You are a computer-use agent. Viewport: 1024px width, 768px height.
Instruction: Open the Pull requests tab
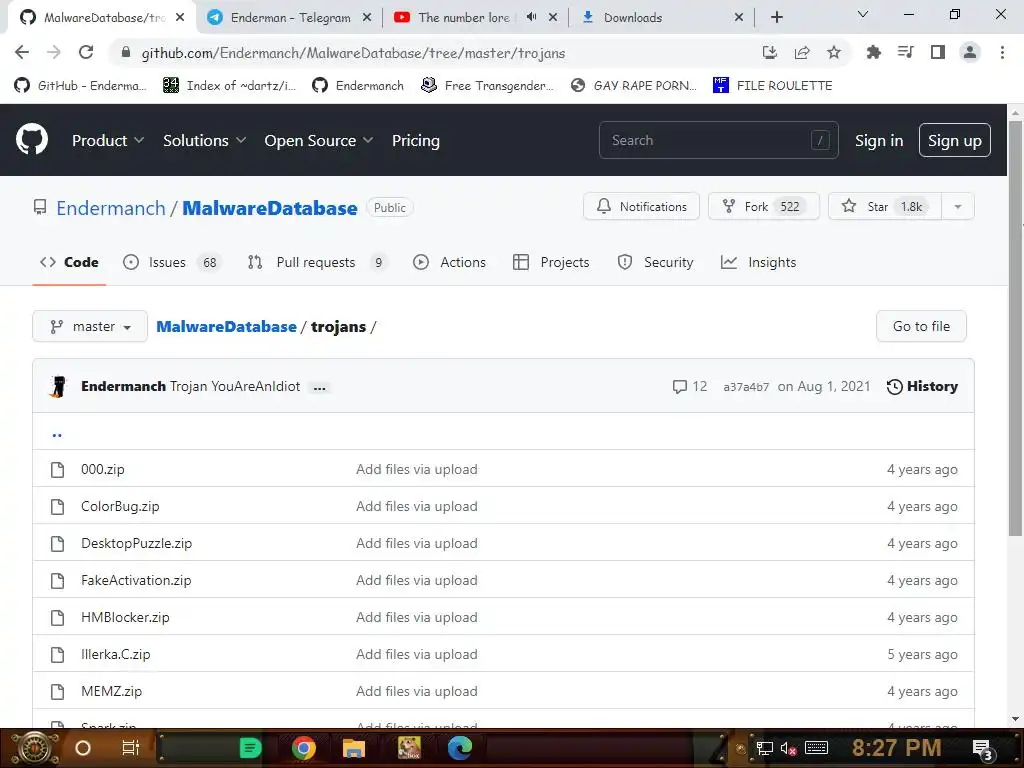click(317, 263)
